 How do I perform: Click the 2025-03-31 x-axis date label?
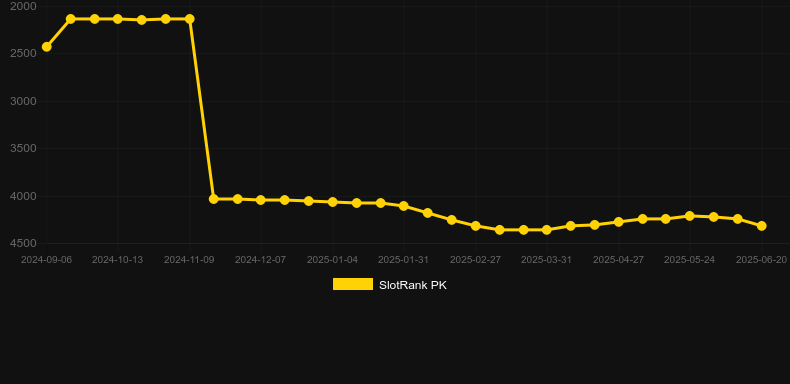pos(546,260)
